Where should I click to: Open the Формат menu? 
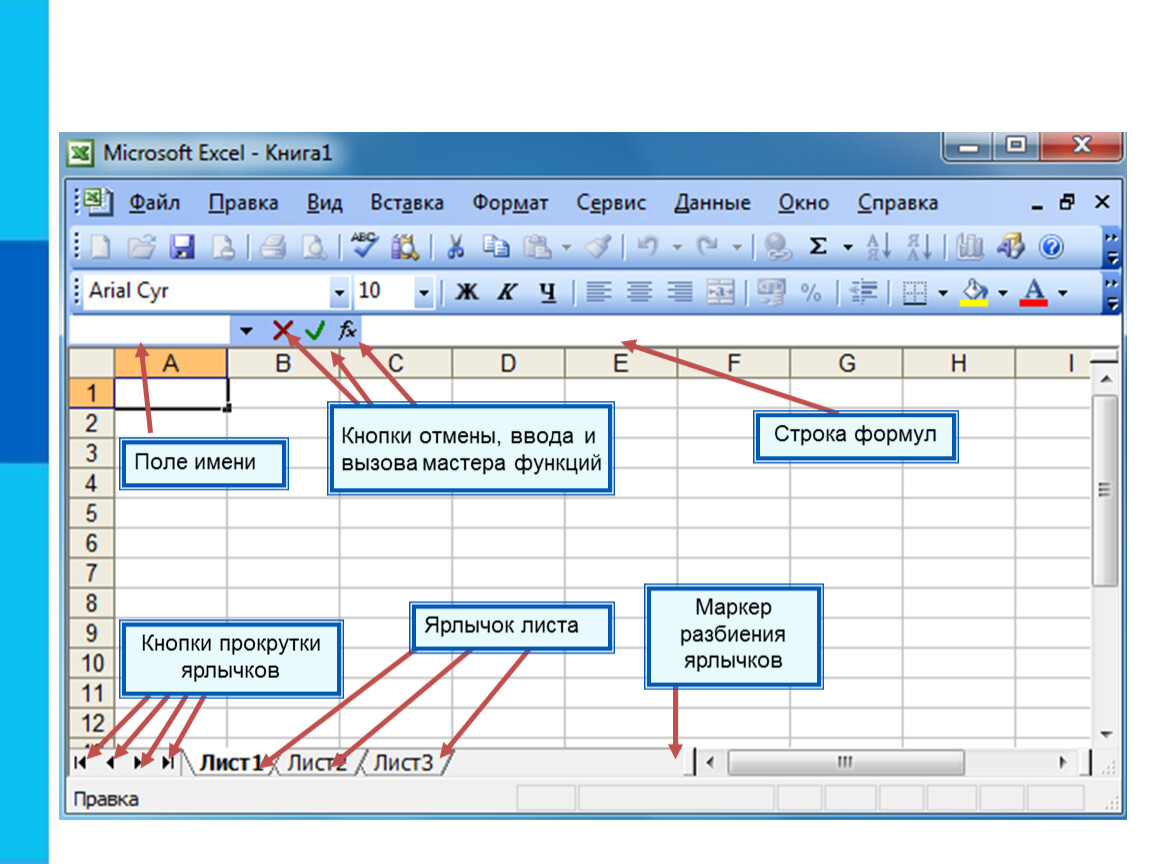point(510,202)
